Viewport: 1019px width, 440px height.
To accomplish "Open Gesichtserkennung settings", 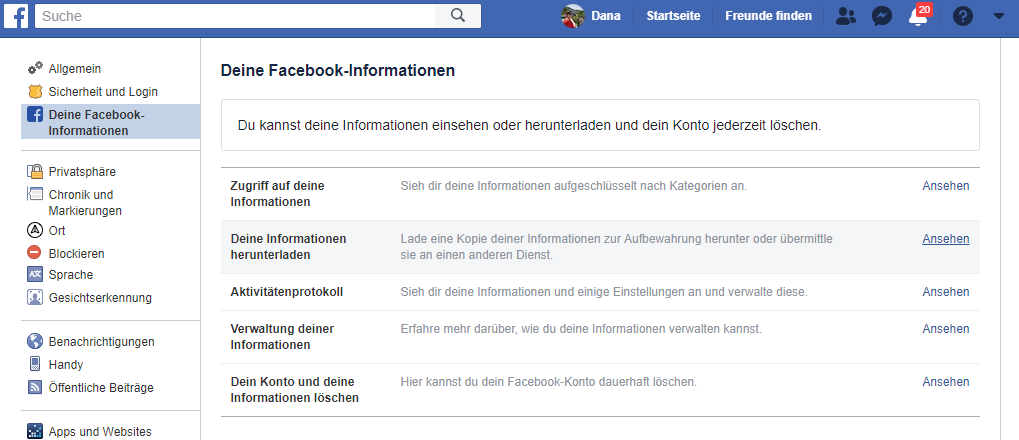I will [x=100, y=298].
